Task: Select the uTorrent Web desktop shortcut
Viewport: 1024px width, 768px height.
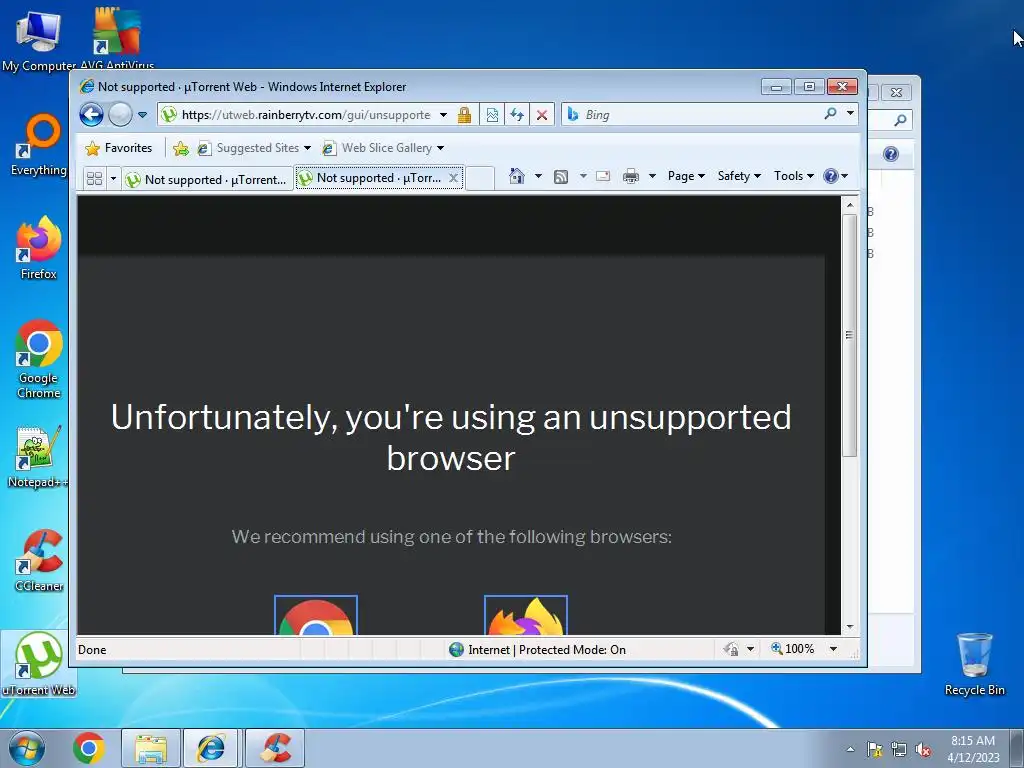Action: pyautogui.click(x=39, y=664)
